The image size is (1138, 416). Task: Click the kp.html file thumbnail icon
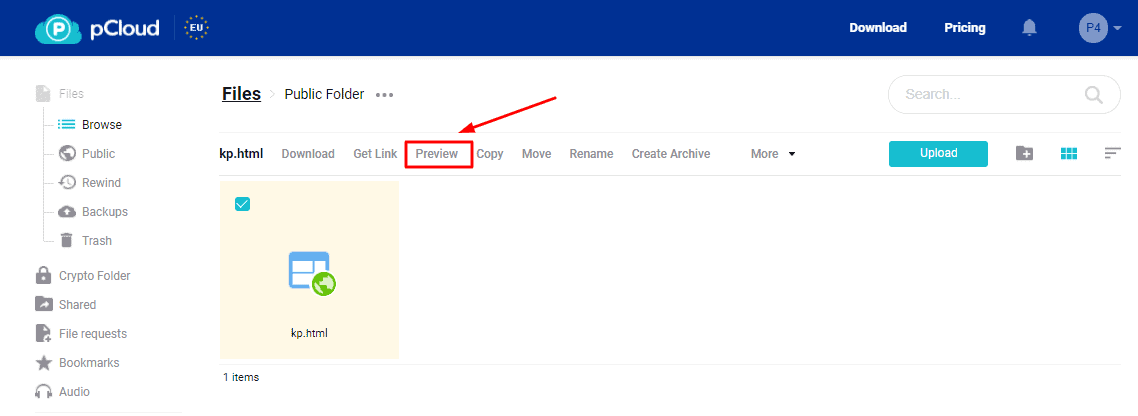point(312,274)
